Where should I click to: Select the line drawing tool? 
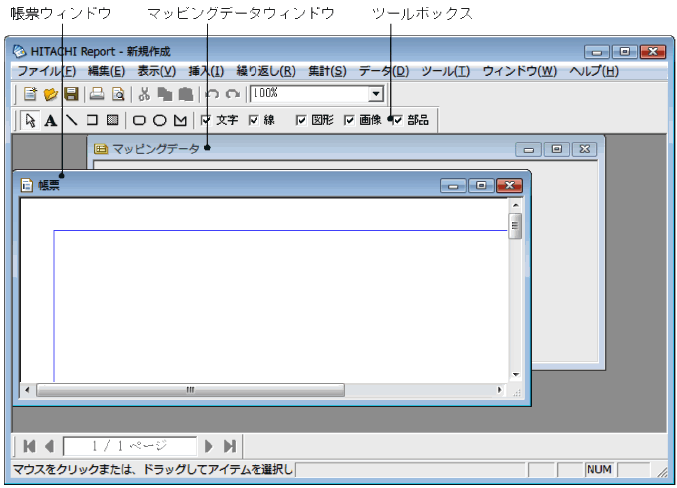(72, 120)
